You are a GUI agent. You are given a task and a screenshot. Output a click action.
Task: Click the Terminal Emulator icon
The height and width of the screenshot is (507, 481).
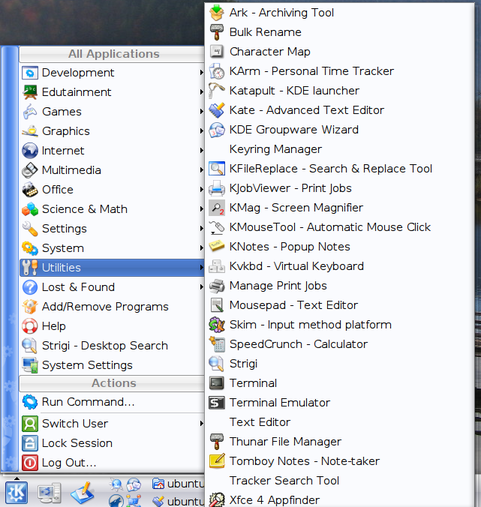point(217,403)
